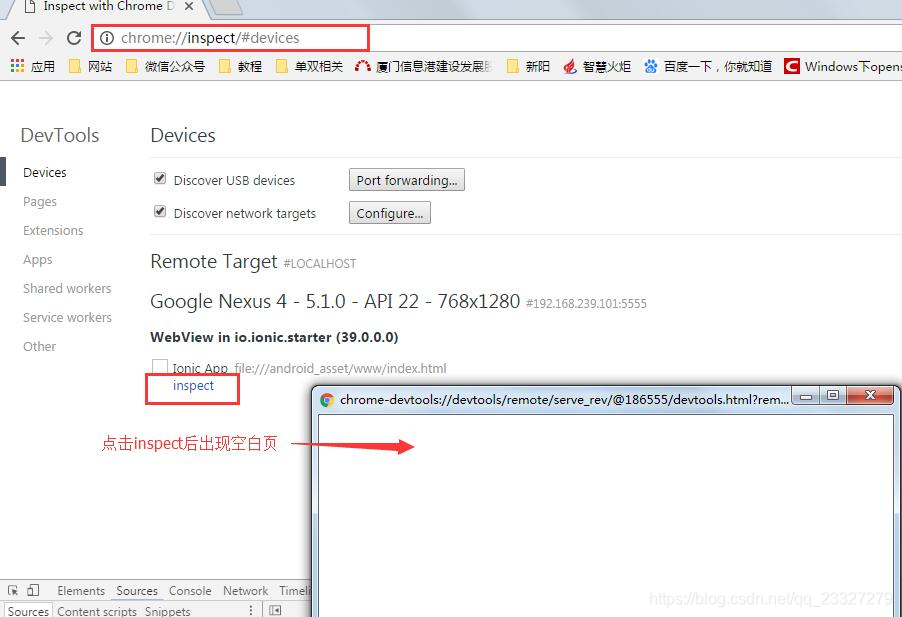Click the Chrome icon in devtools popup title

tap(327, 400)
